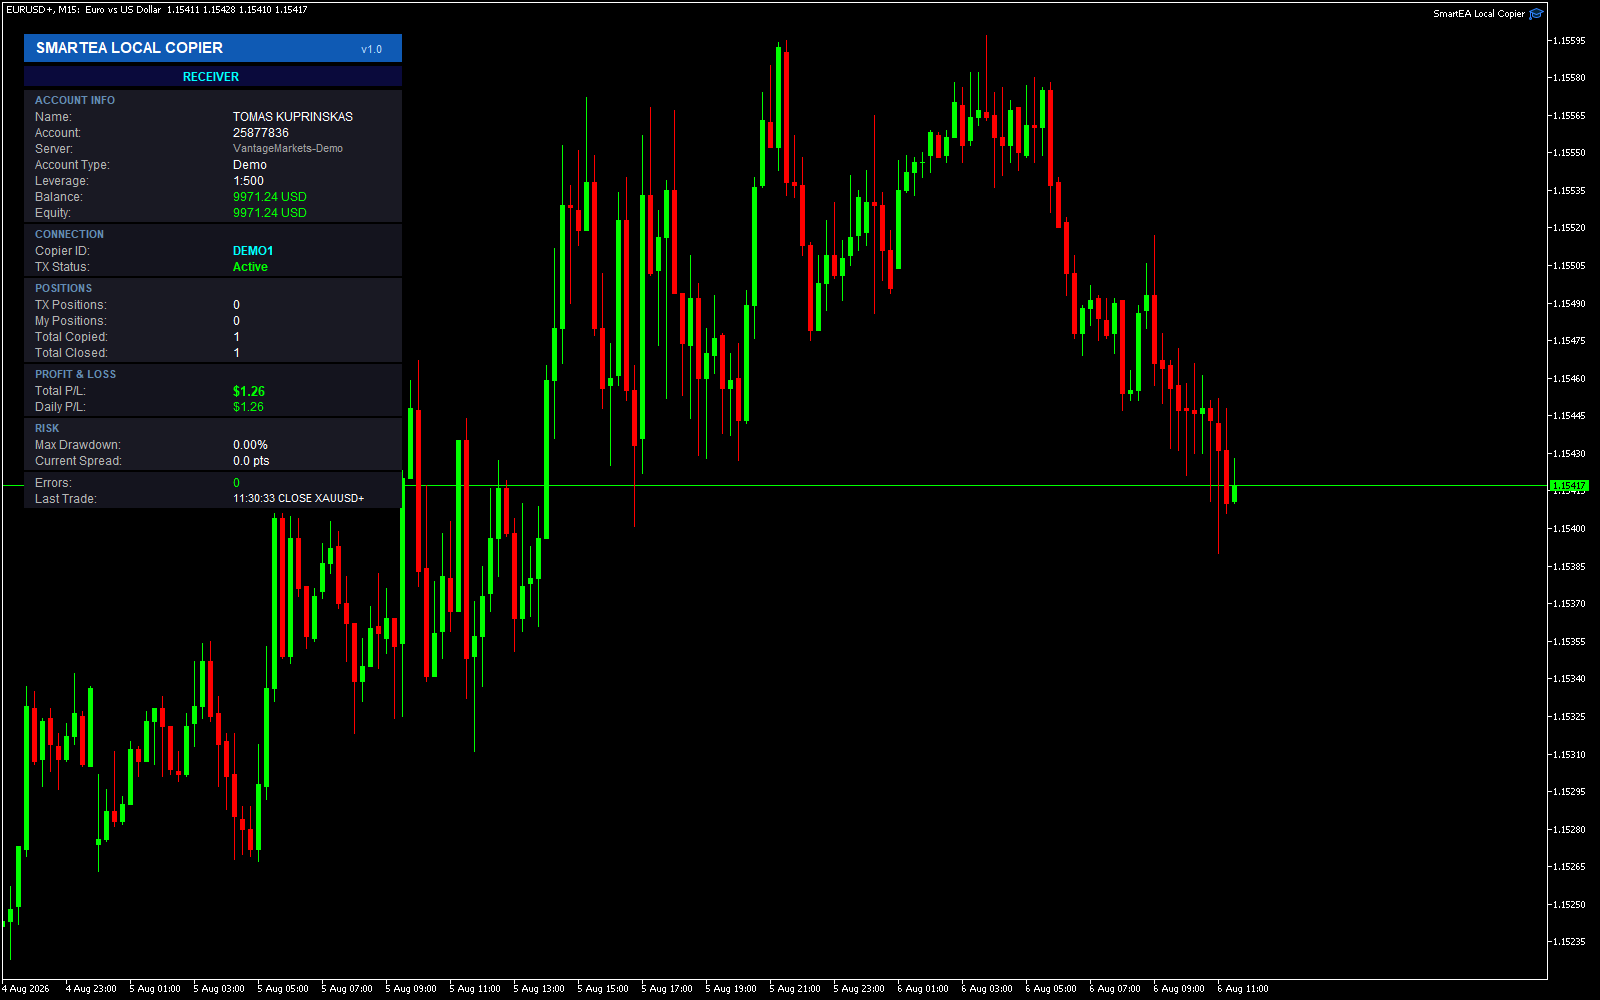Viewport: 1600px width, 1000px height.
Task: Click the 9971.24 USD Balance value
Action: [270, 197]
